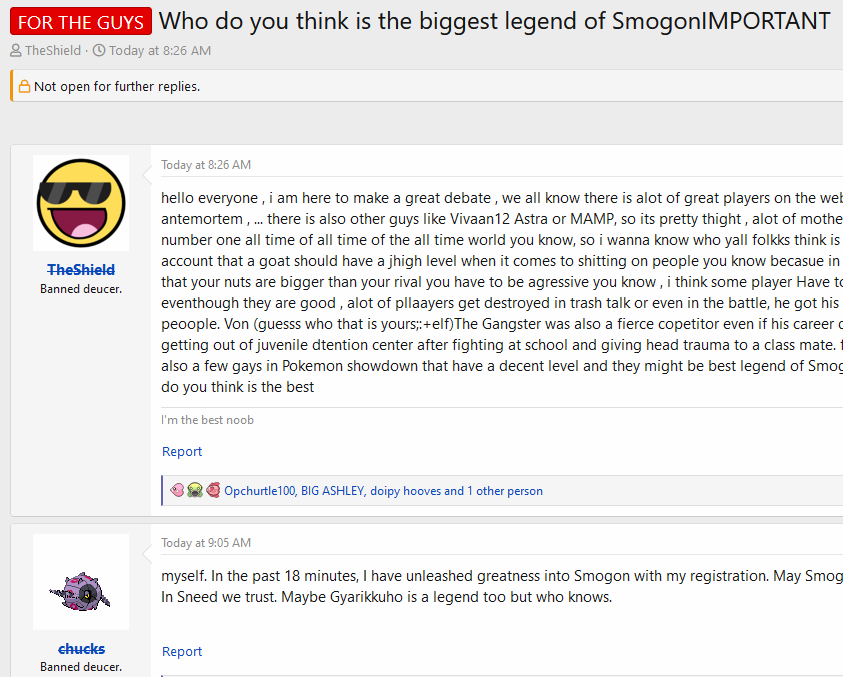843x677 pixels.
Task: Report TheShield's post
Action: coord(182,451)
